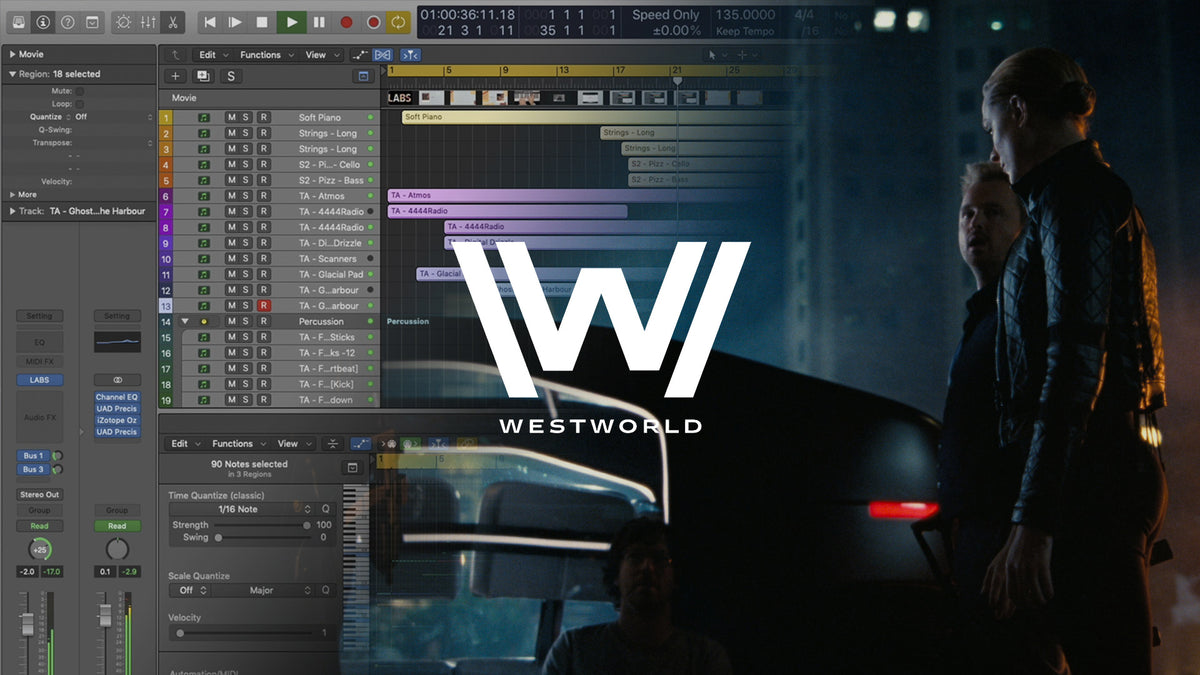Open the piano roll View menu
The width and height of the screenshot is (1200, 675).
(x=293, y=444)
